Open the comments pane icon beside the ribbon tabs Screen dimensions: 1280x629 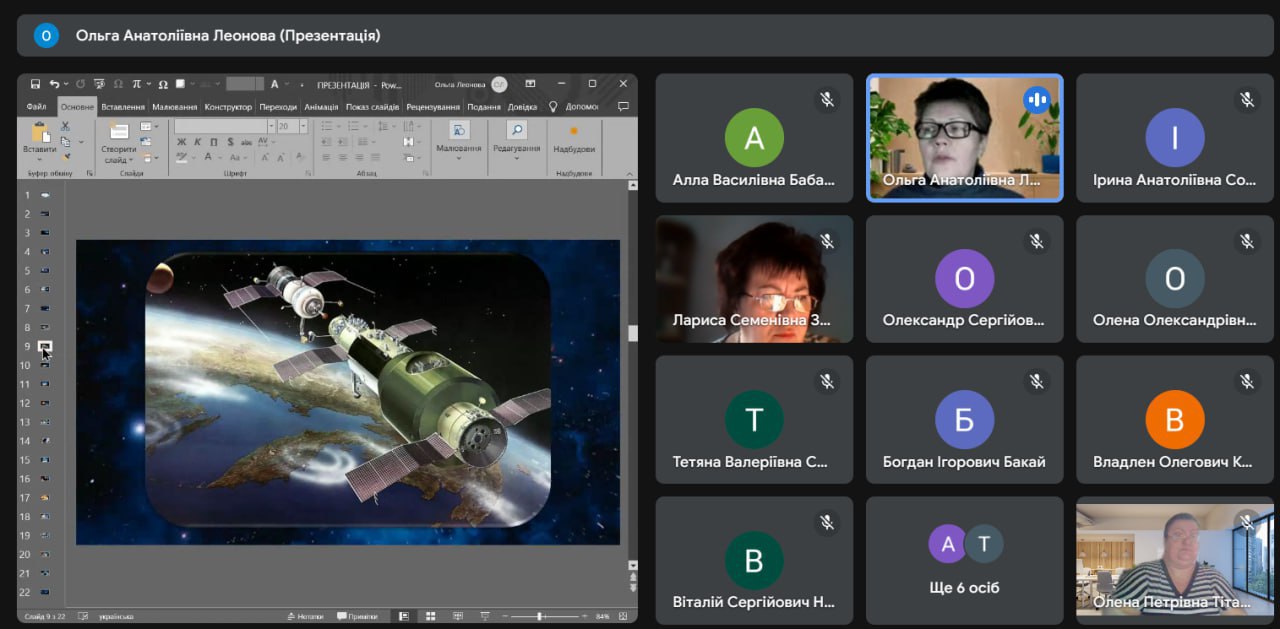coord(623,107)
